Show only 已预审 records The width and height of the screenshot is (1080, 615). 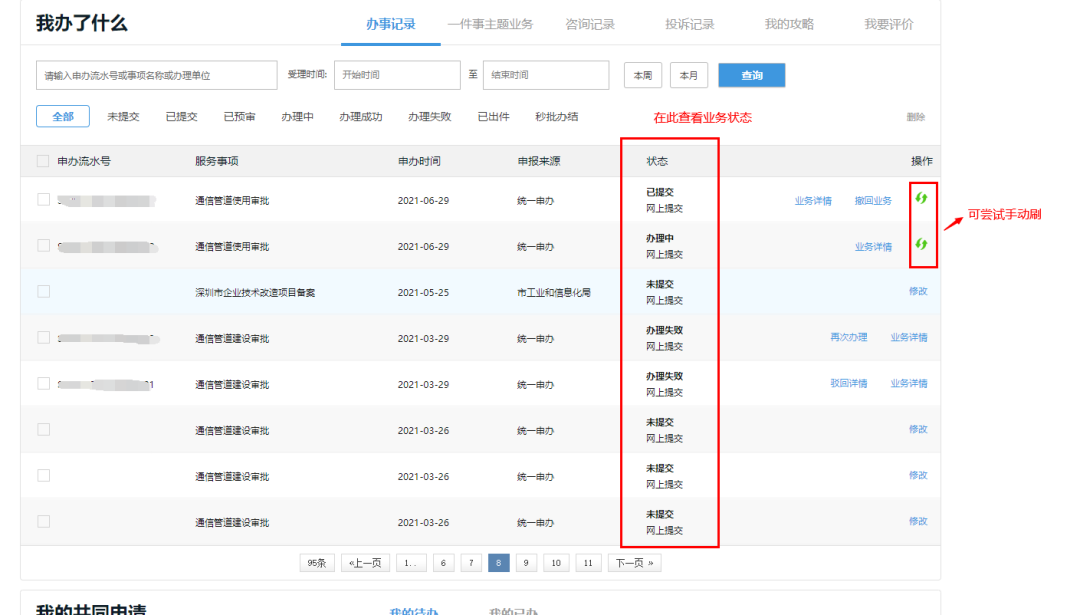(x=239, y=116)
